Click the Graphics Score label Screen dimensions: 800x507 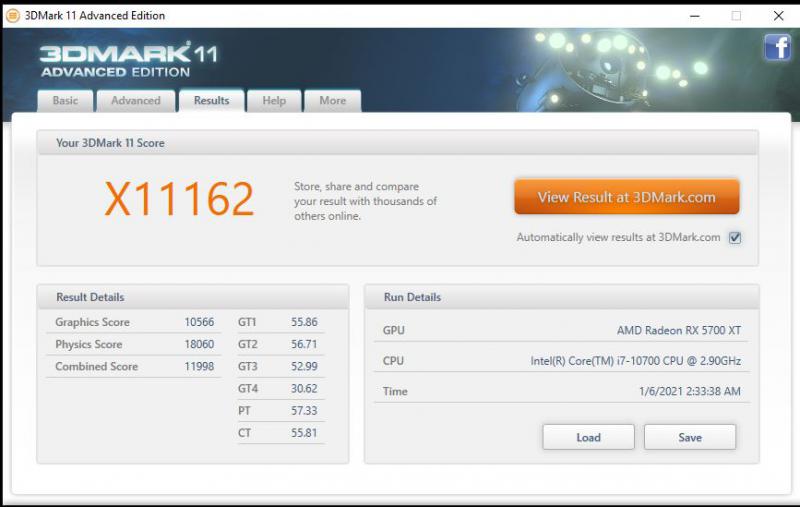(x=92, y=322)
